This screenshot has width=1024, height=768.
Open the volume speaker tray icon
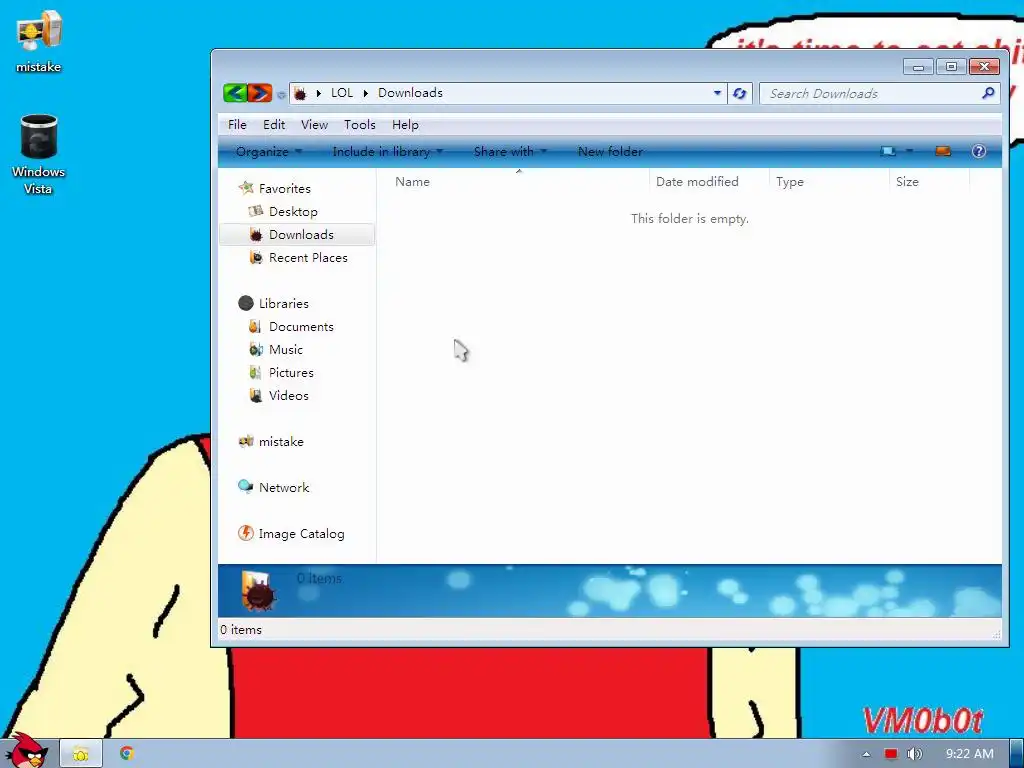[914, 754]
